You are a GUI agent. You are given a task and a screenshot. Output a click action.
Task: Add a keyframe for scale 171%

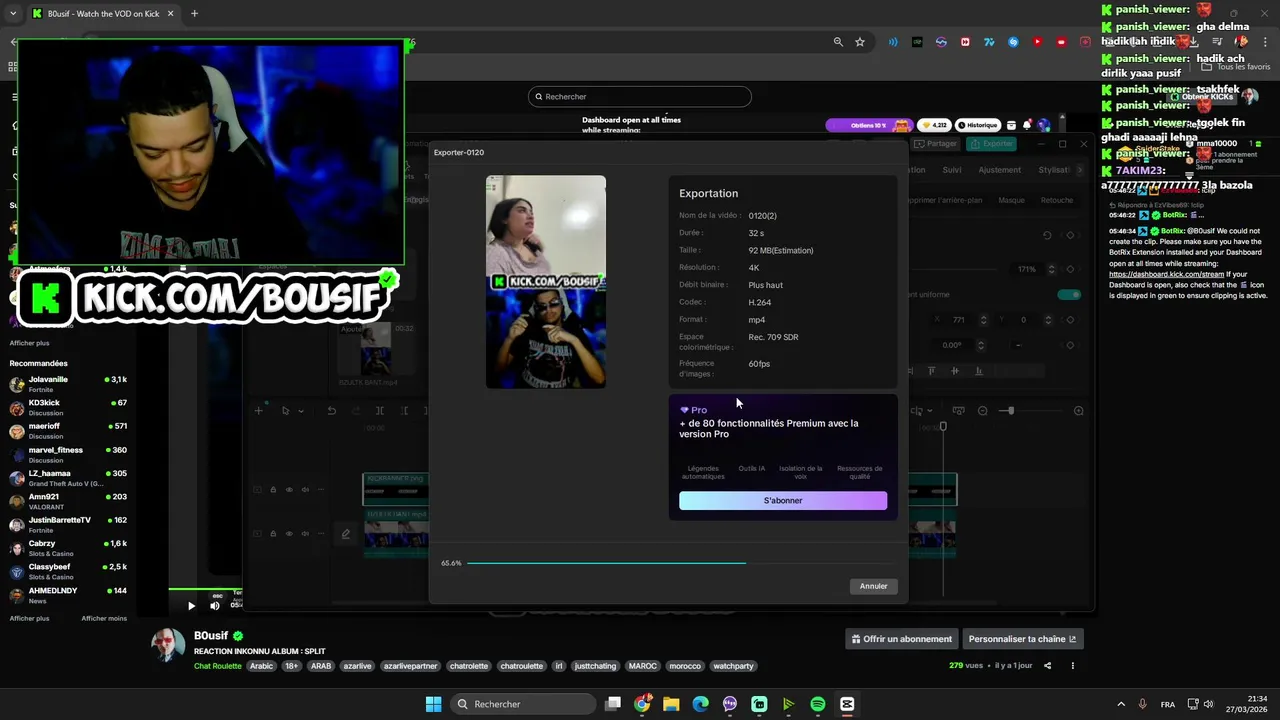tap(1070, 269)
